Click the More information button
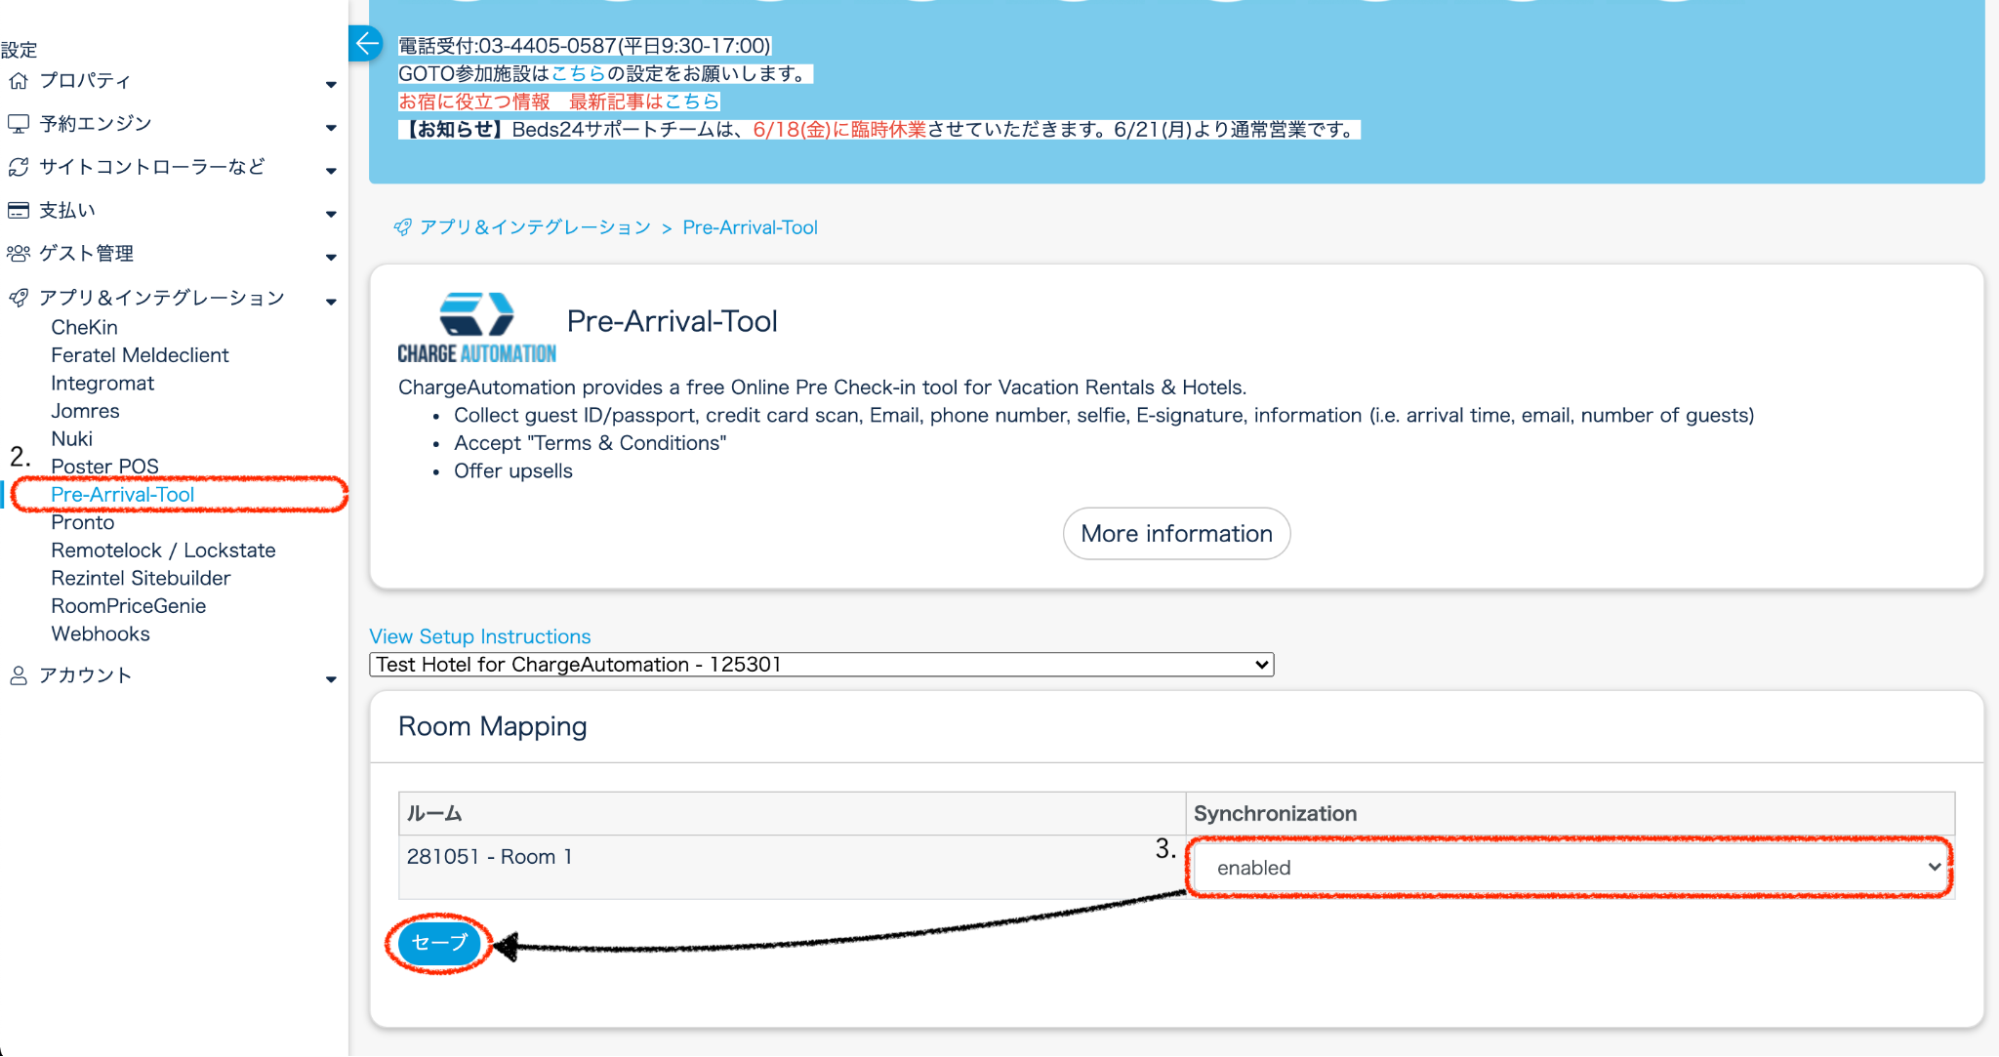The width and height of the screenshot is (1999, 1057). pyautogui.click(x=1176, y=534)
